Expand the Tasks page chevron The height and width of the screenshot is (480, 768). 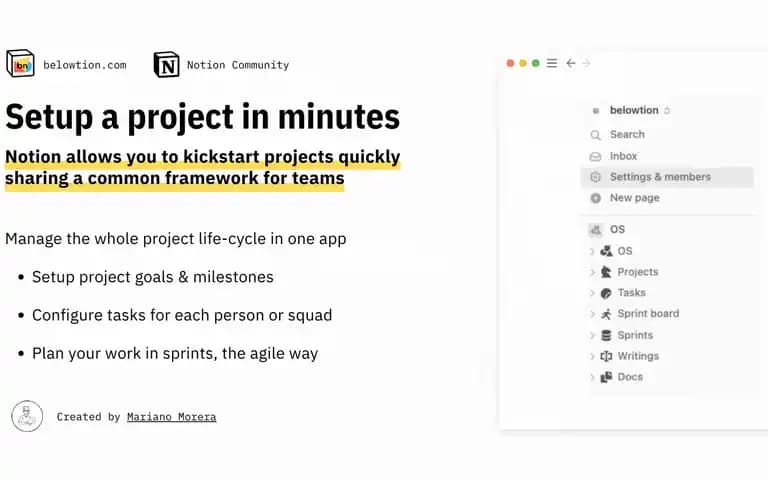(x=592, y=293)
